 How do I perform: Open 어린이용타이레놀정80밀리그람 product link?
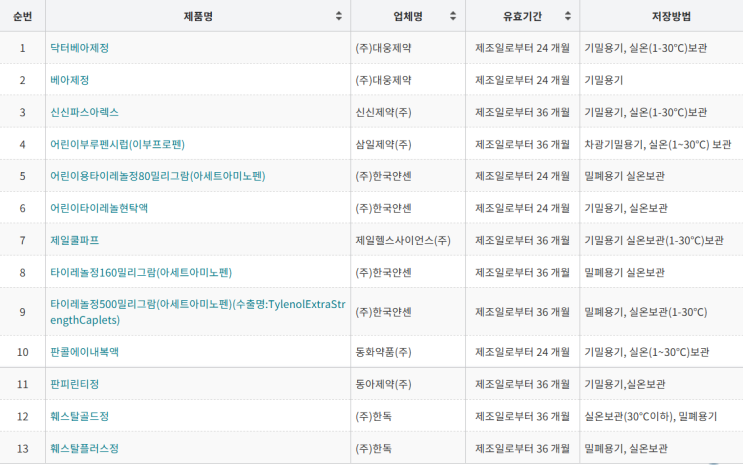[x=158, y=176]
